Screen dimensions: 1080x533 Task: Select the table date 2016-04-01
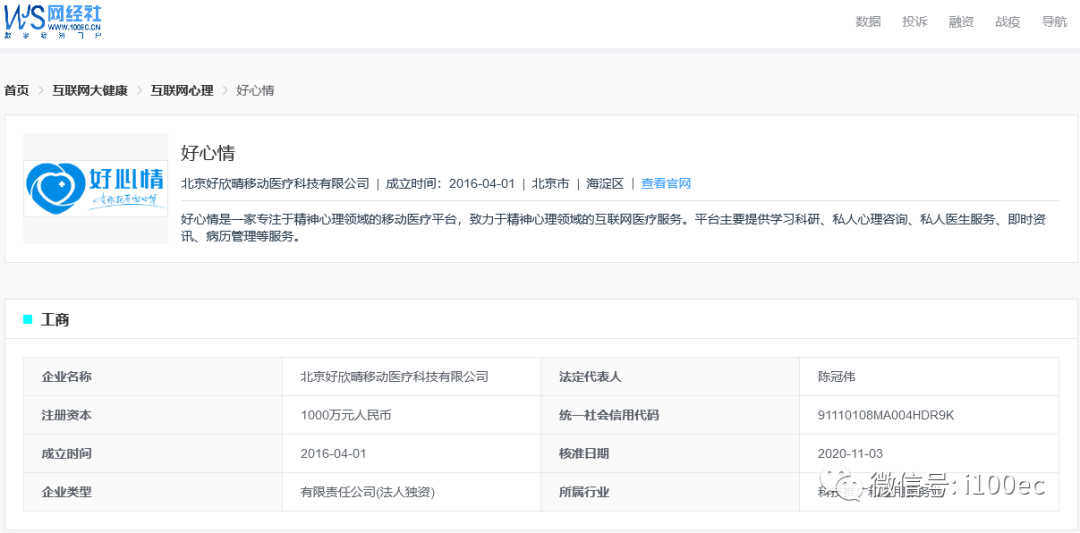coord(333,454)
